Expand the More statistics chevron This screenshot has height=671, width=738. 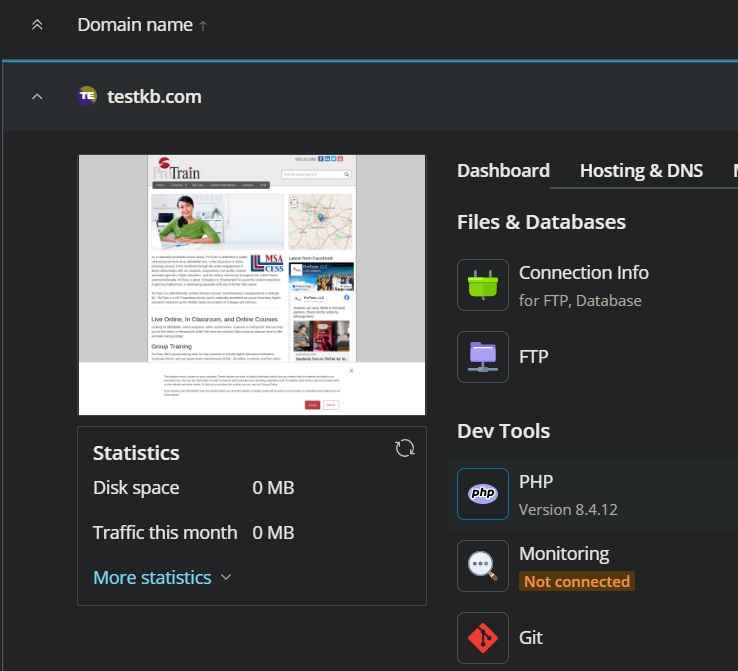(x=225, y=578)
